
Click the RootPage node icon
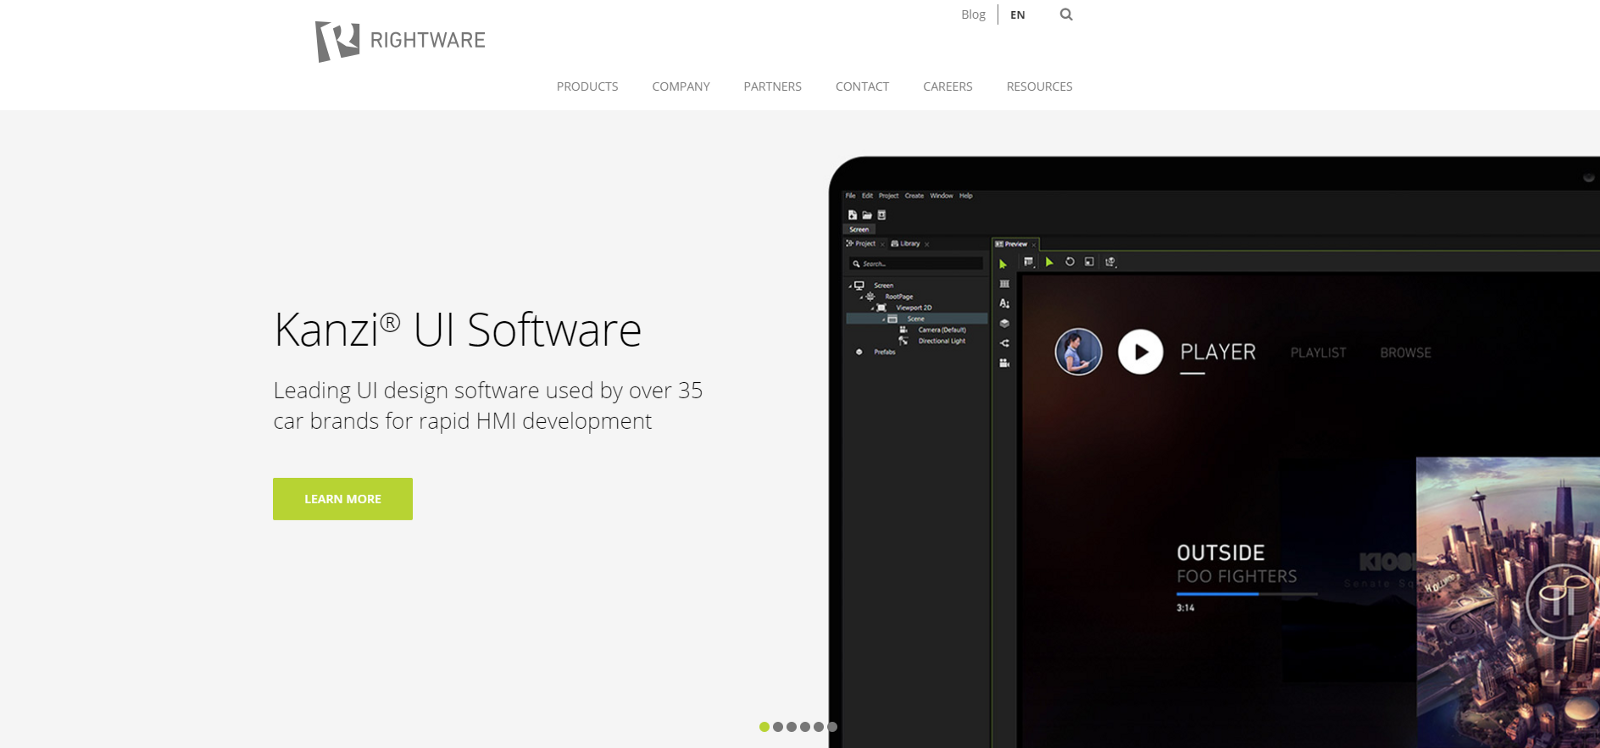click(870, 296)
